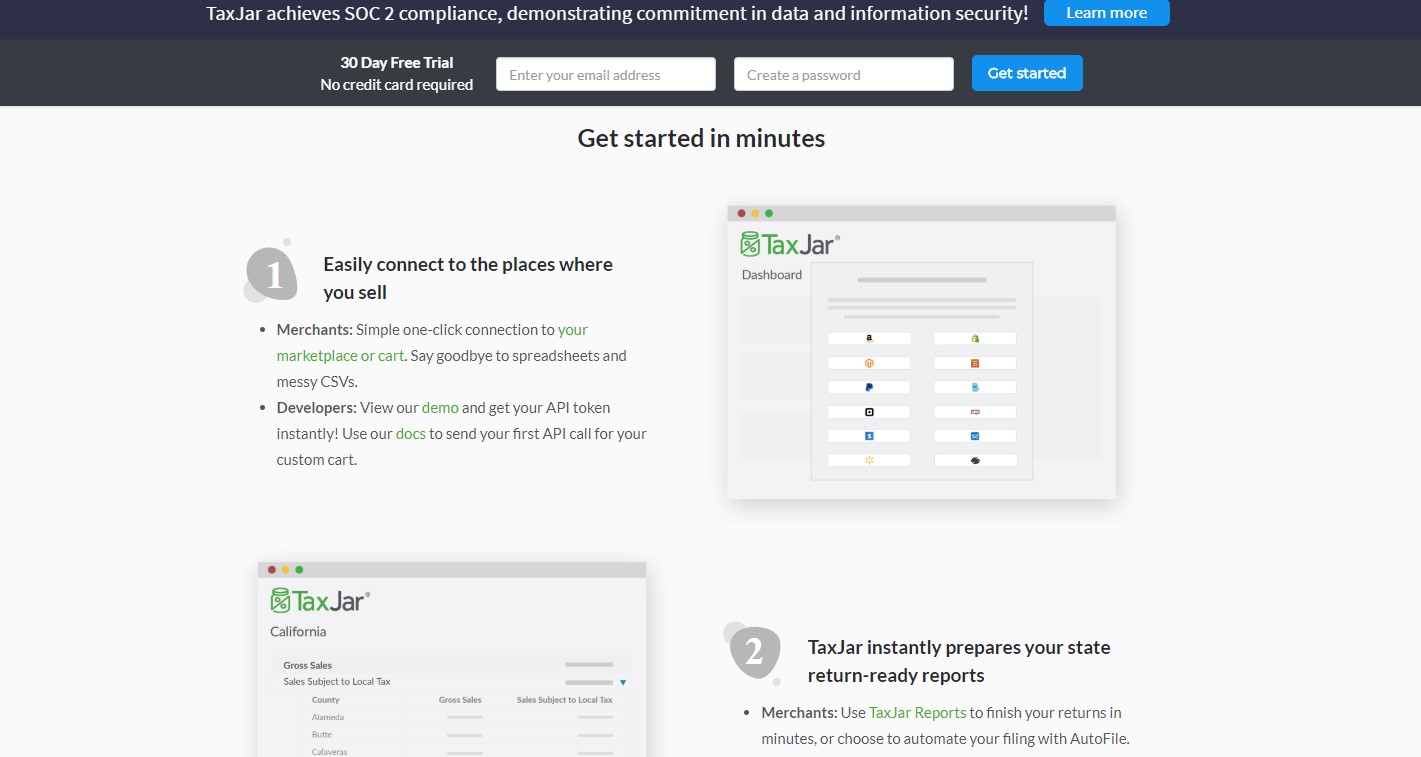Click the TaxJar logo above Dashboard
The height and width of the screenshot is (757, 1421).
pos(790,244)
